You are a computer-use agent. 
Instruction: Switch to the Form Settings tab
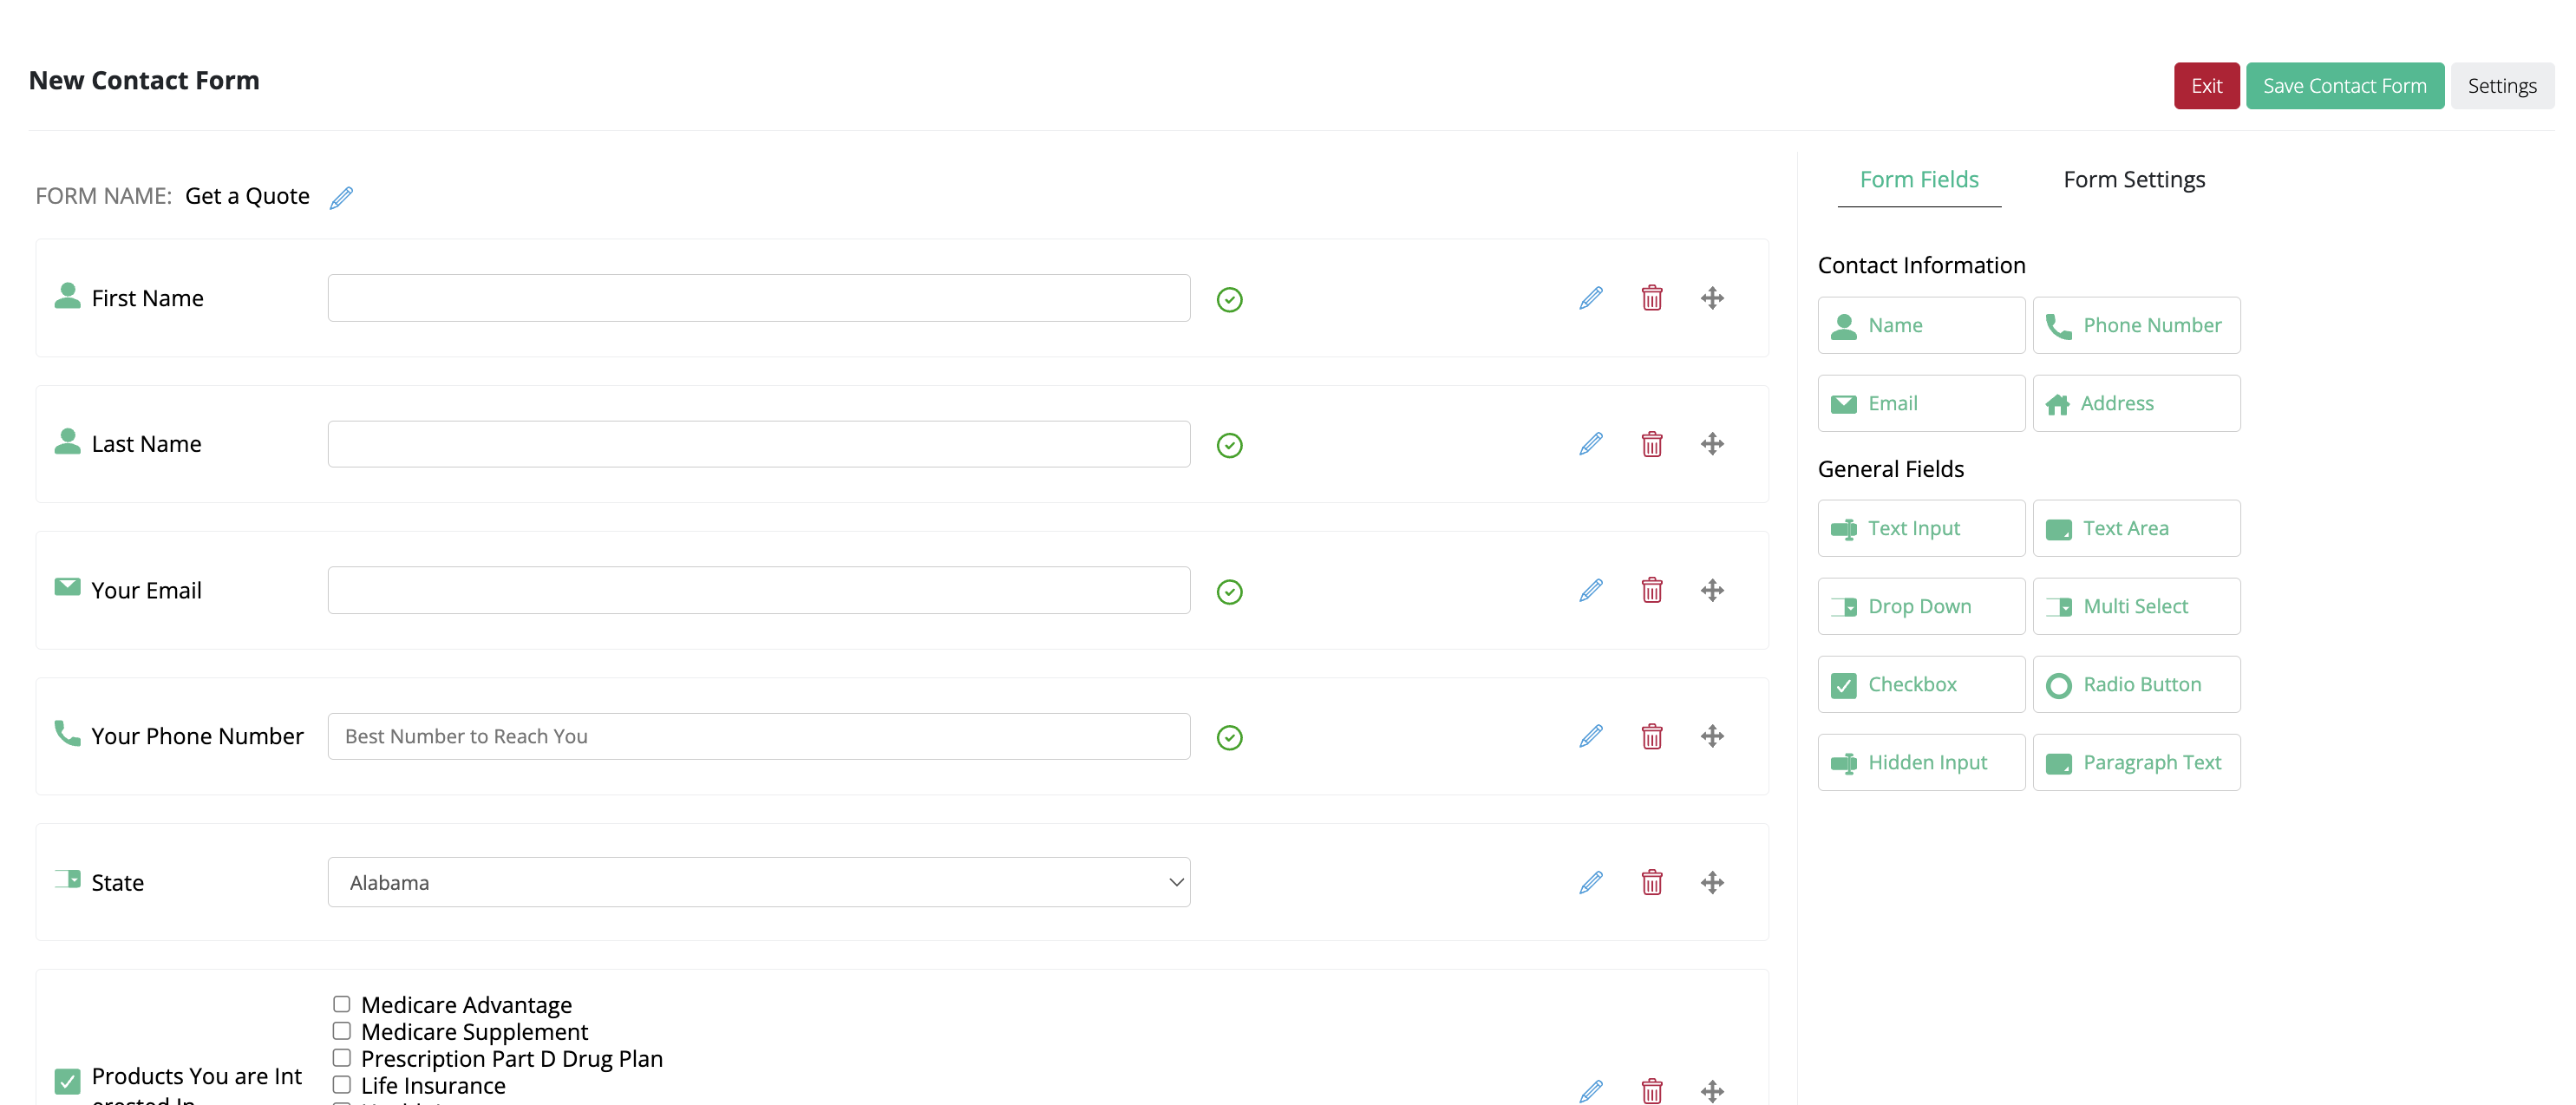(2133, 180)
